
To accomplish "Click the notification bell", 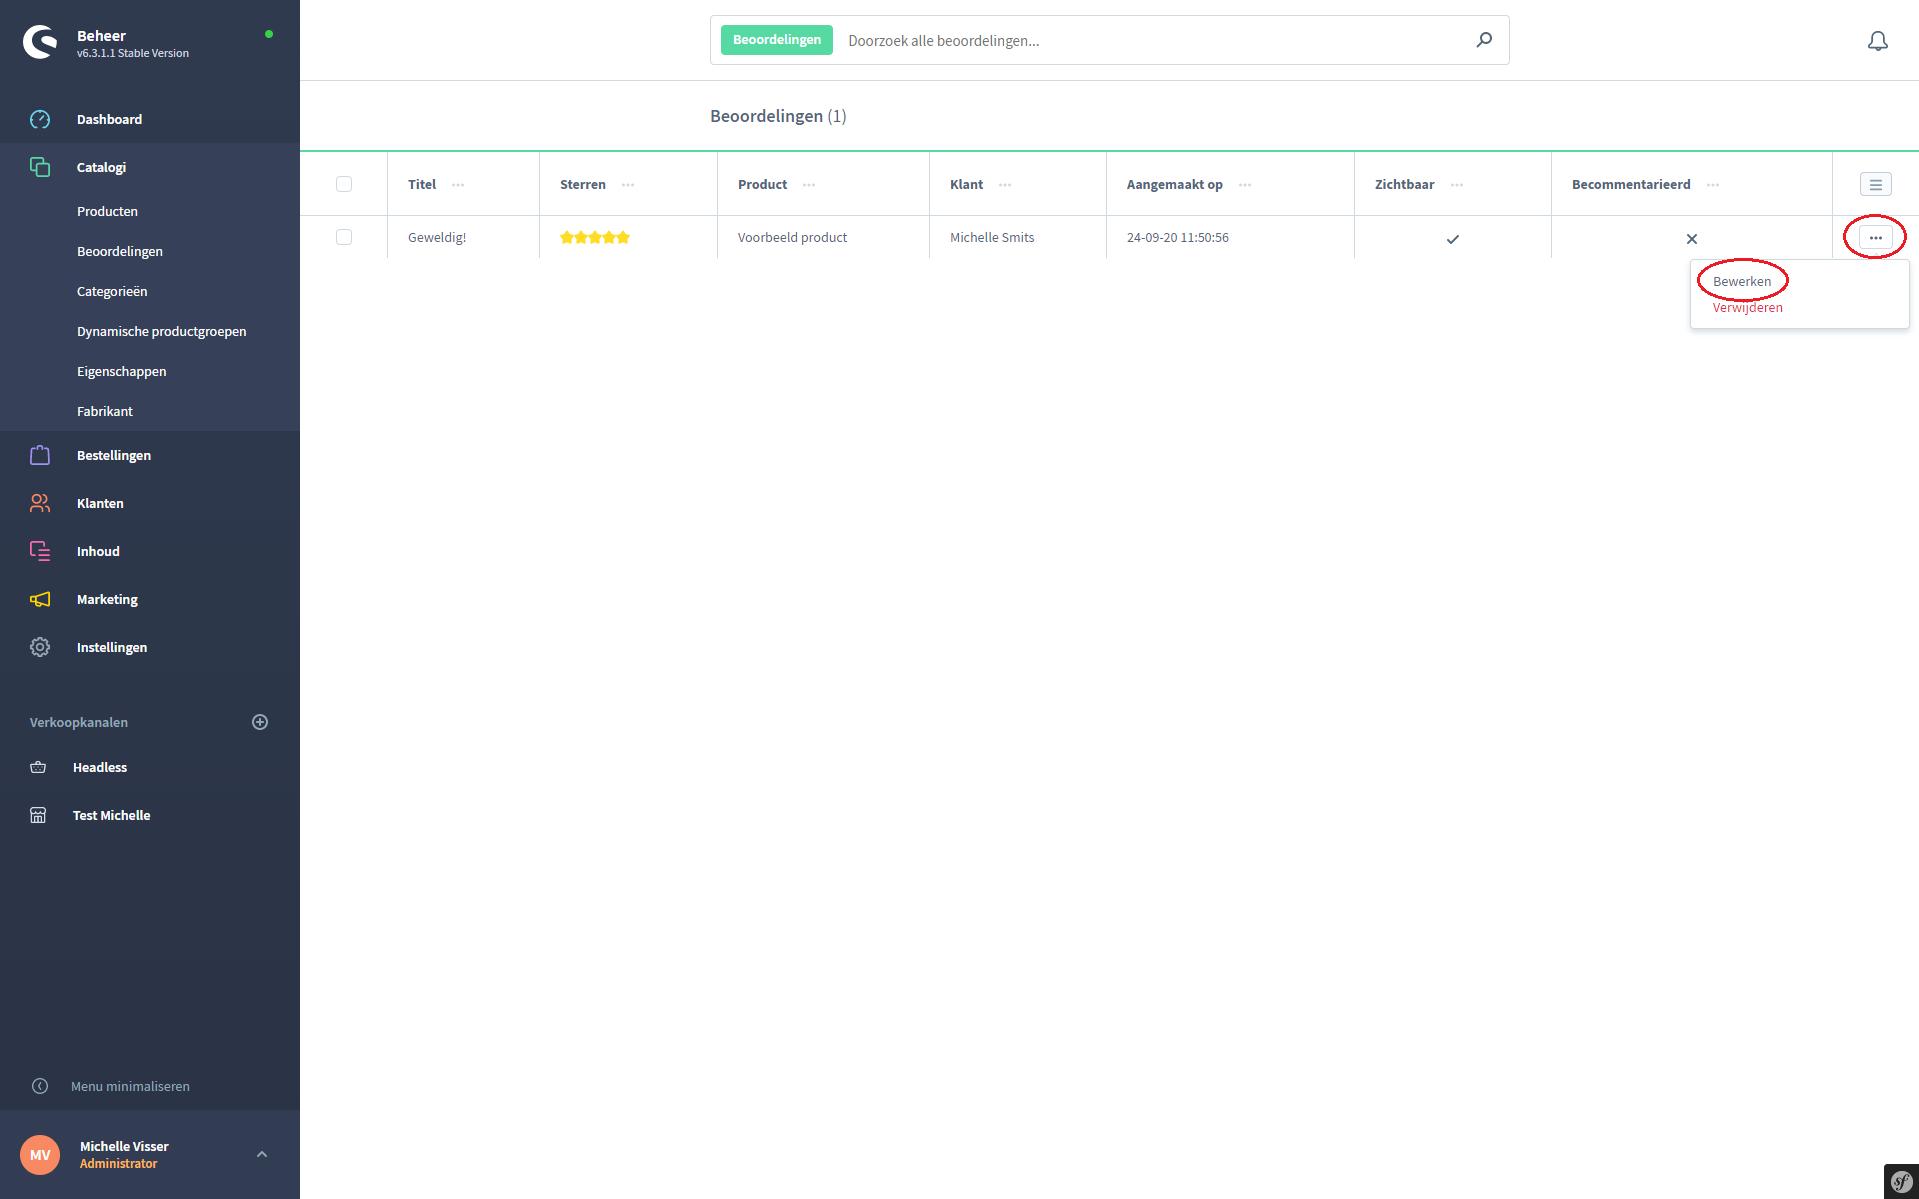I will 1878,41.
